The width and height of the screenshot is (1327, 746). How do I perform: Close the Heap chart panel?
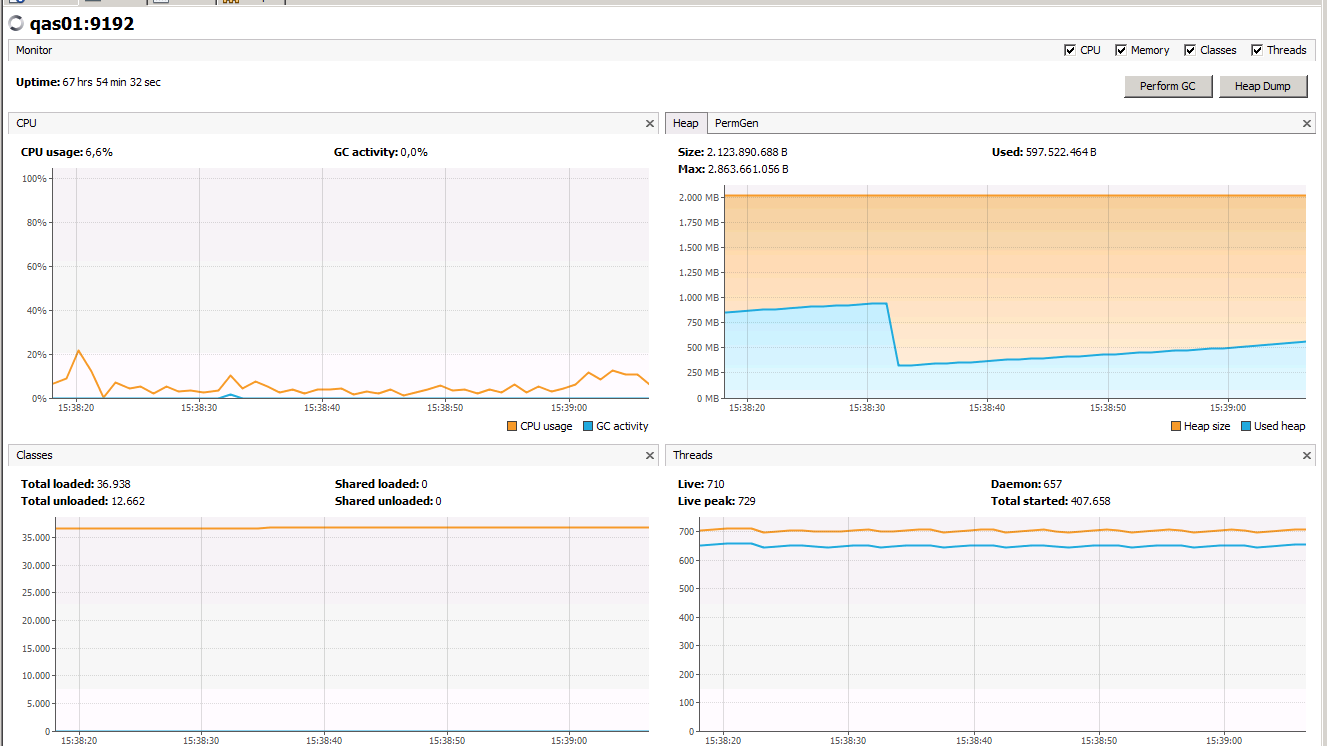pyautogui.click(x=1306, y=122)
